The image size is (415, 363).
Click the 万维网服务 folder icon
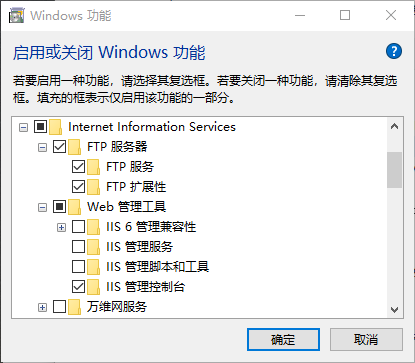pos(75,307)
